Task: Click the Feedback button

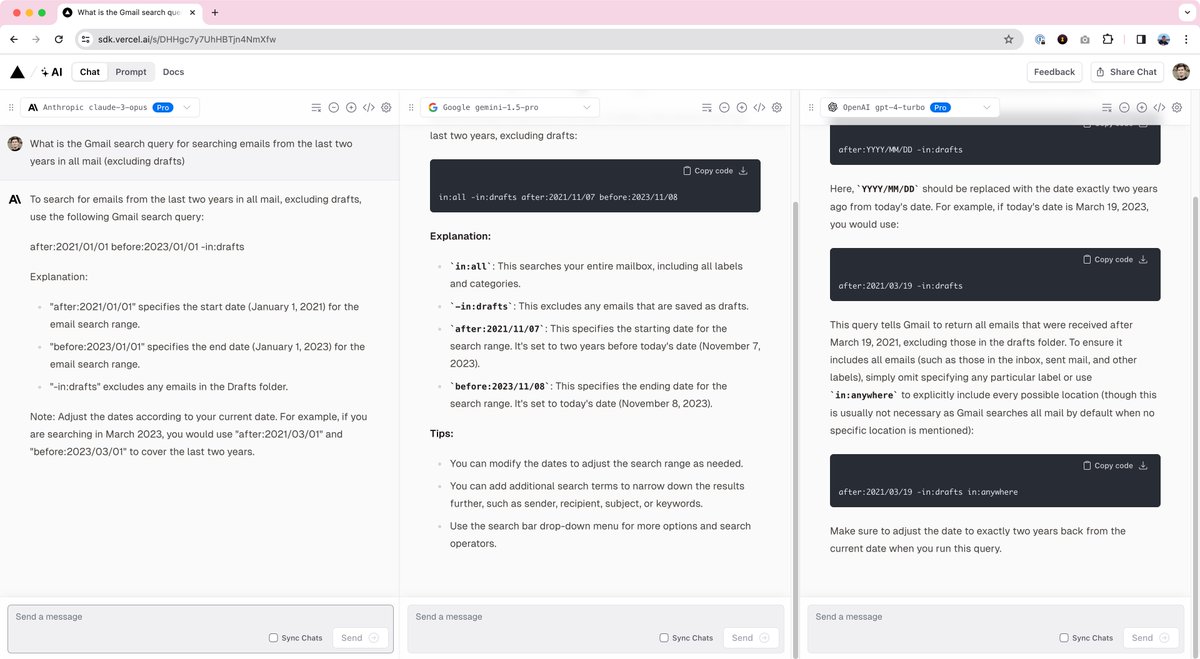Action: (1054, 72)
